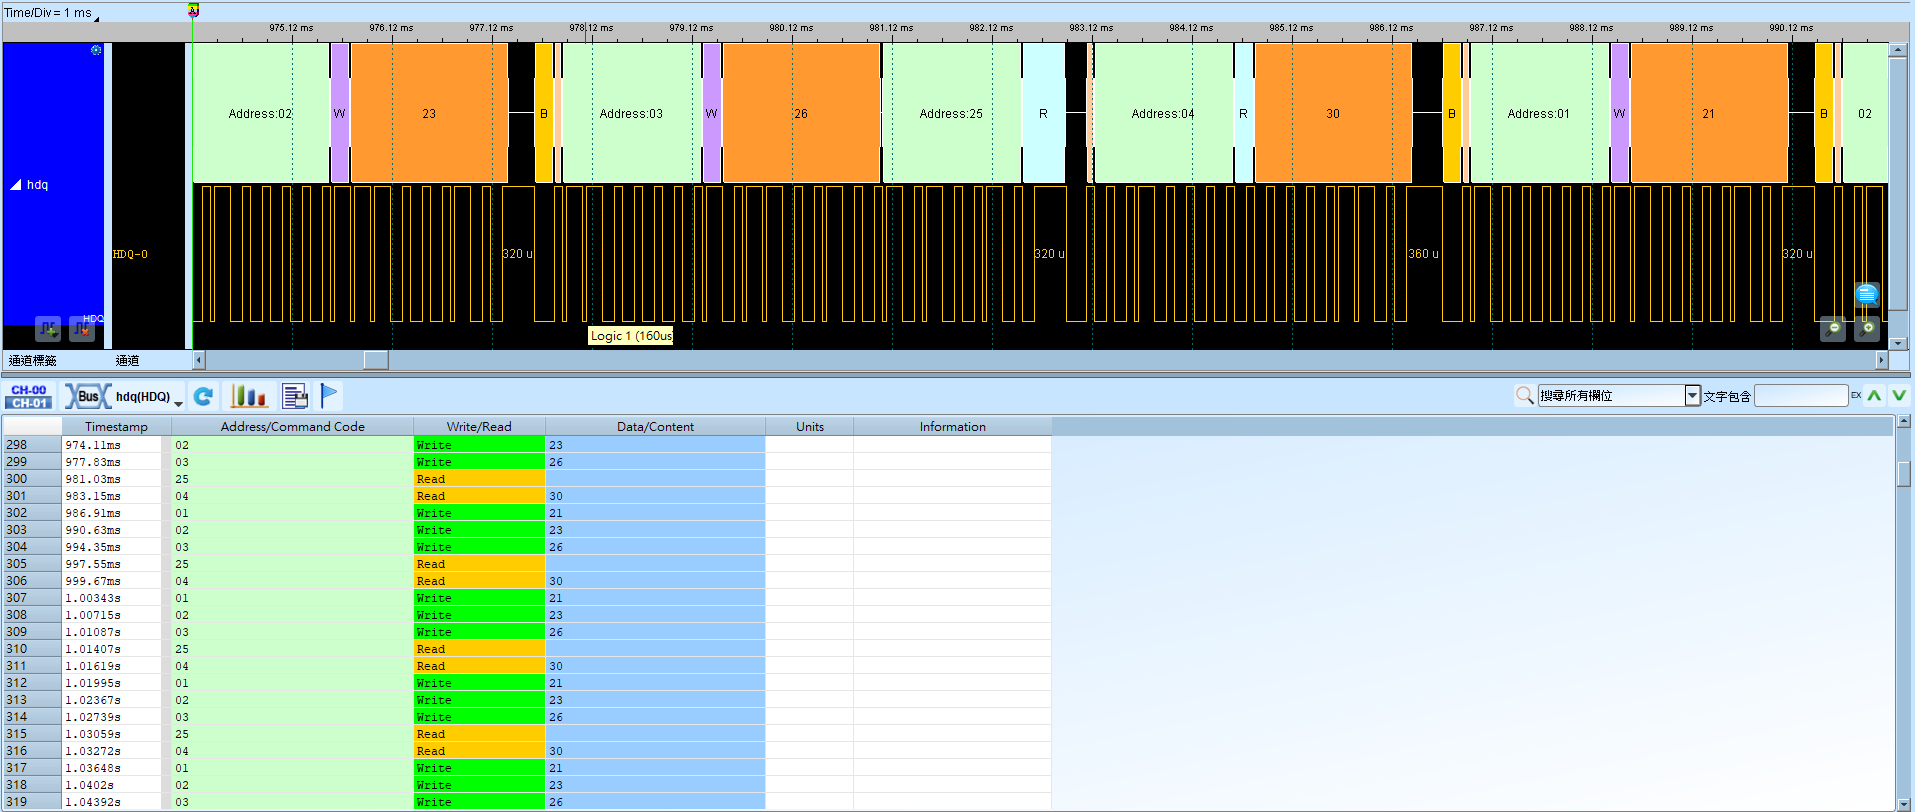
Task: Click the add channel waveform icon
Action: click(48, 328)
